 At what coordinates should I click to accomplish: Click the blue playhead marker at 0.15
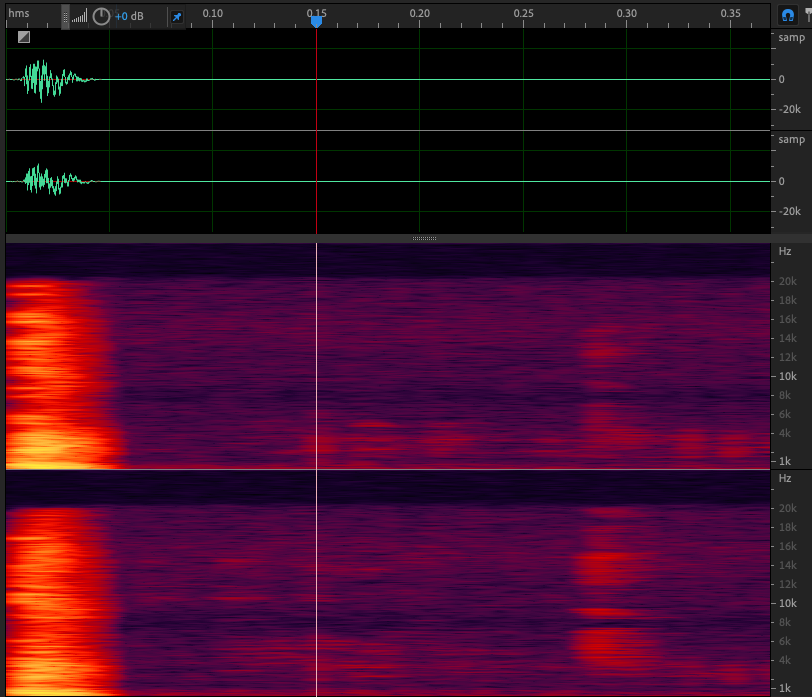tap(316, 19)
